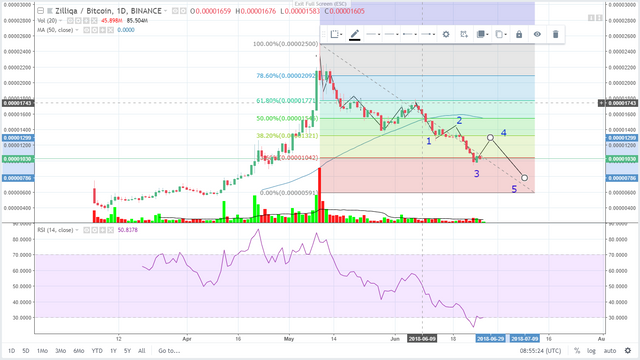This screenshot has width=640, height=360.
Task: Click the 0.00001743 price label on the left scale
Action: (x=18, y=103)
